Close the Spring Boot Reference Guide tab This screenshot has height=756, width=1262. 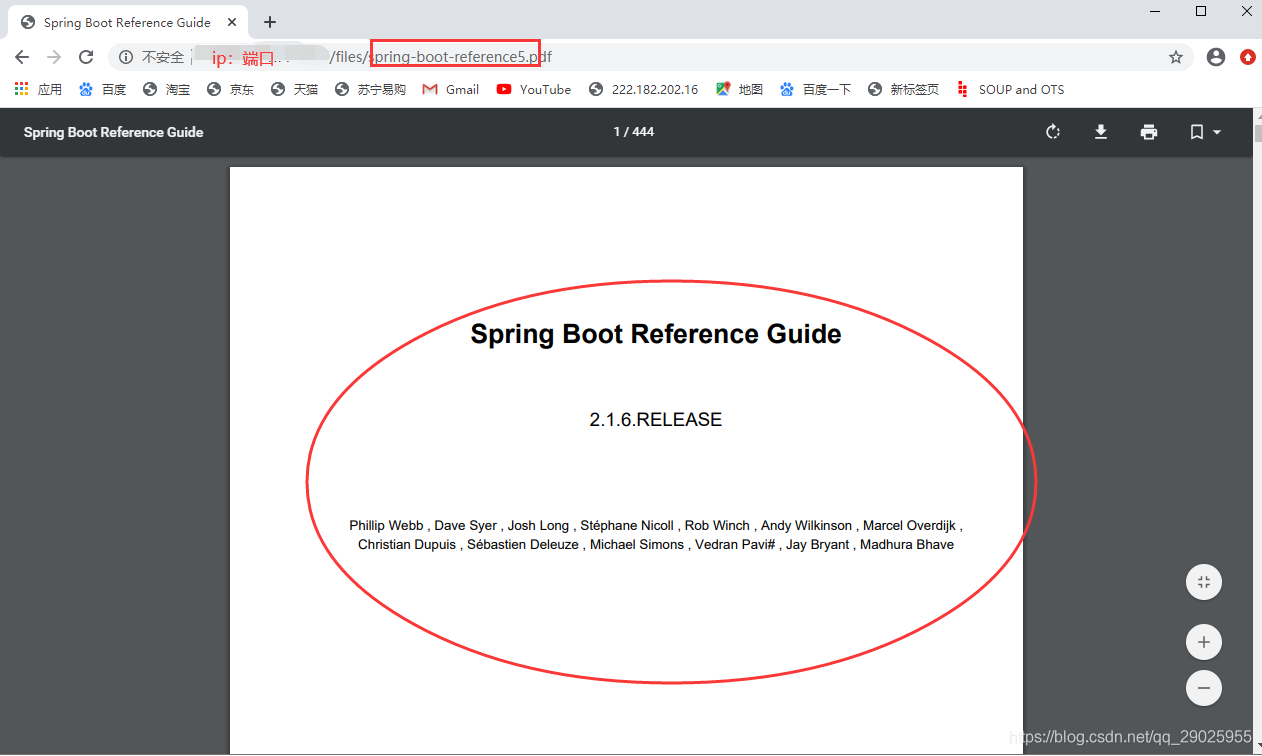[231, 22]
